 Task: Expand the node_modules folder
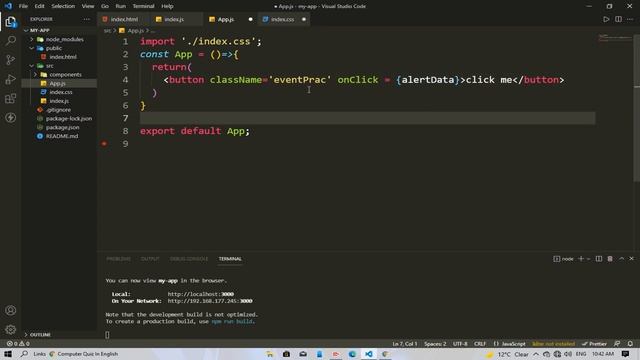pyautogui.click(x=32, y=39)
